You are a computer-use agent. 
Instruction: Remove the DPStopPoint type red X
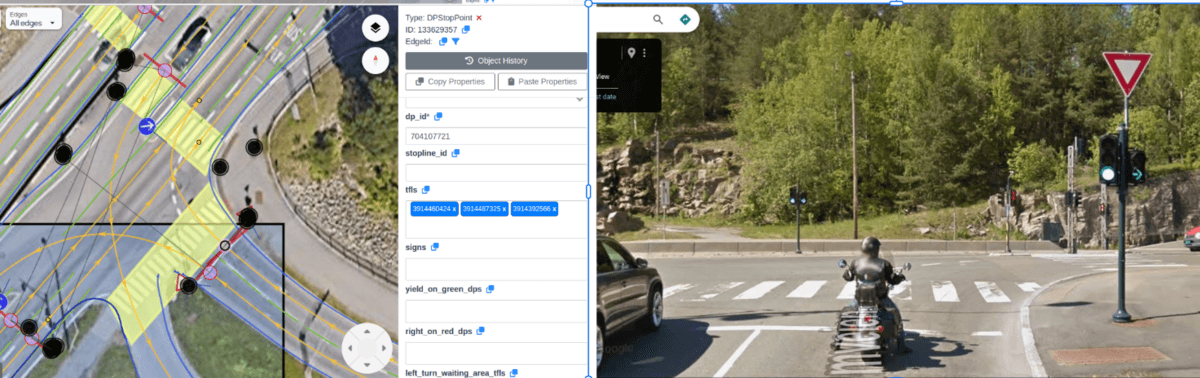pyautogui.click(x=479, y=18)
